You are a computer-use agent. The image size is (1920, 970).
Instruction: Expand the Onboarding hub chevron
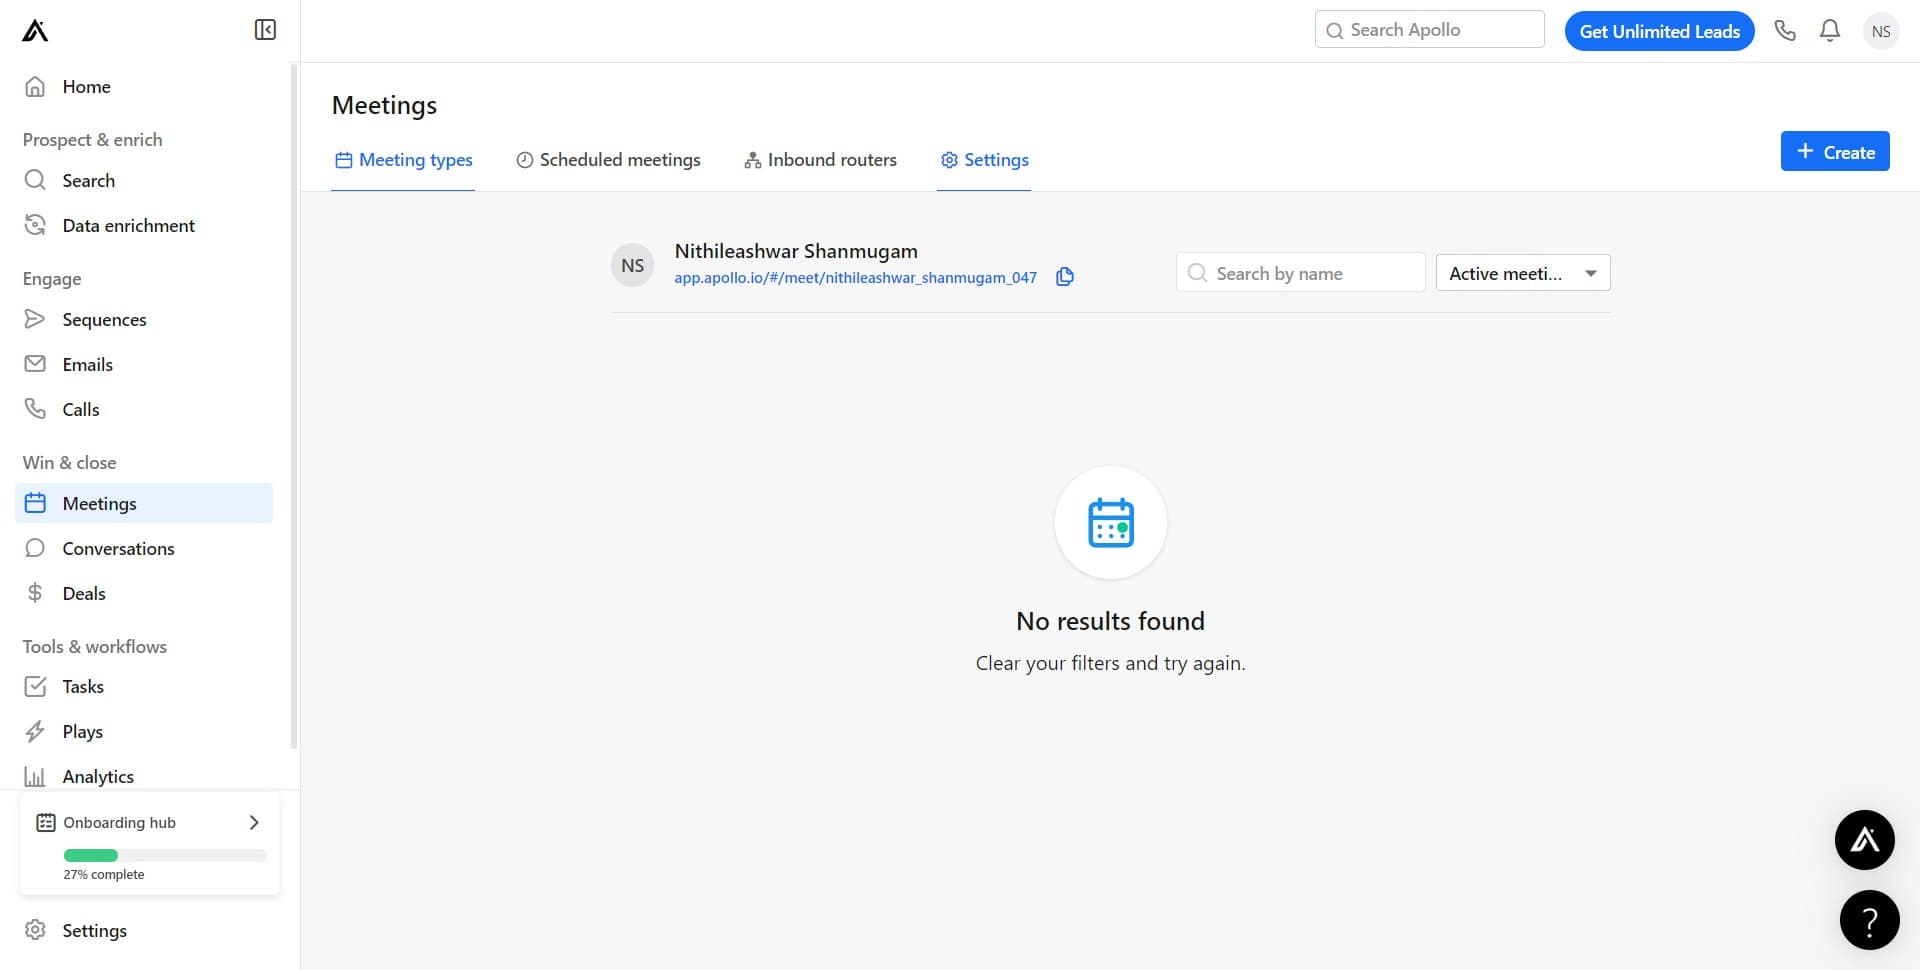[x=254, y=823]
